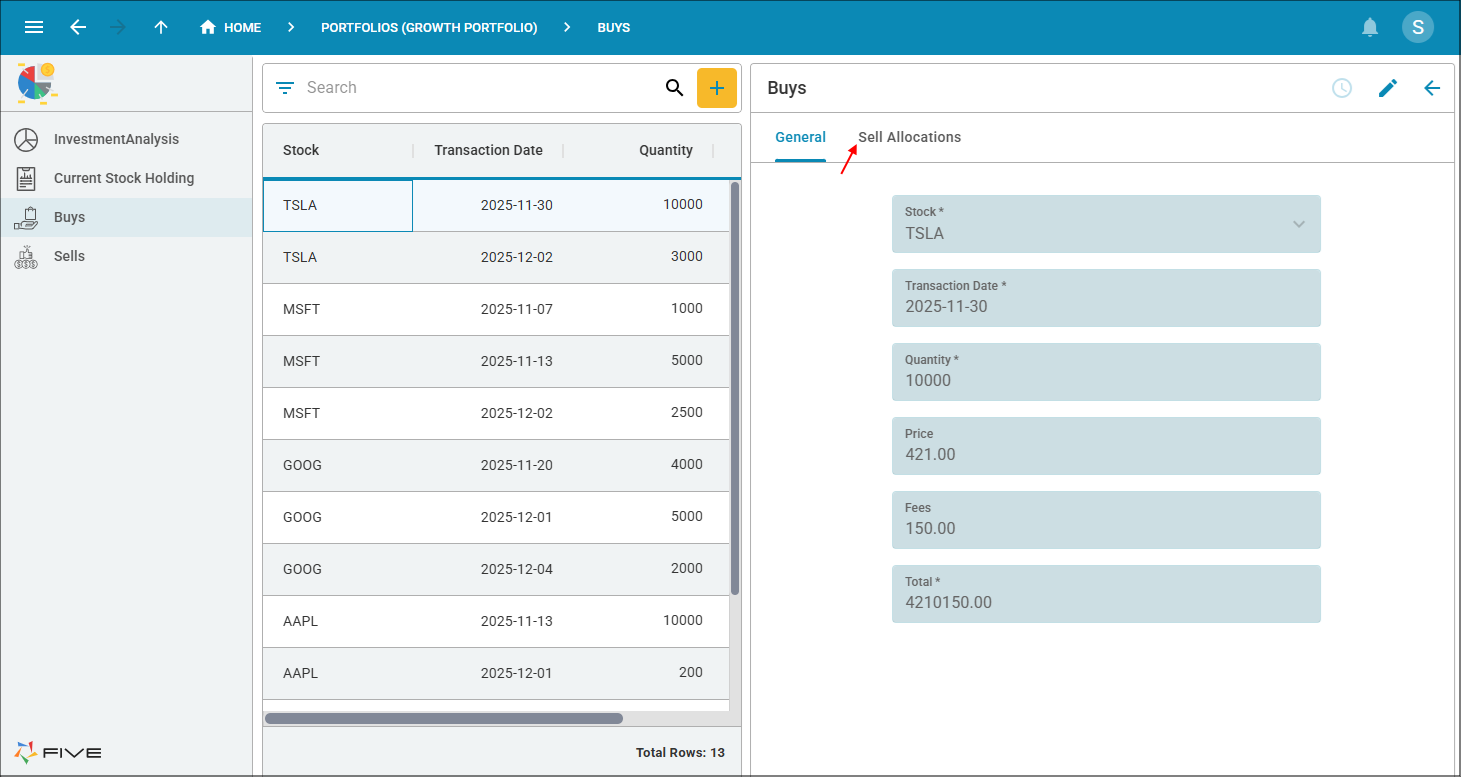This screenshot has height=777, width=1461.
Task: Go back with the header back arrow
Action: pos(78,27)
